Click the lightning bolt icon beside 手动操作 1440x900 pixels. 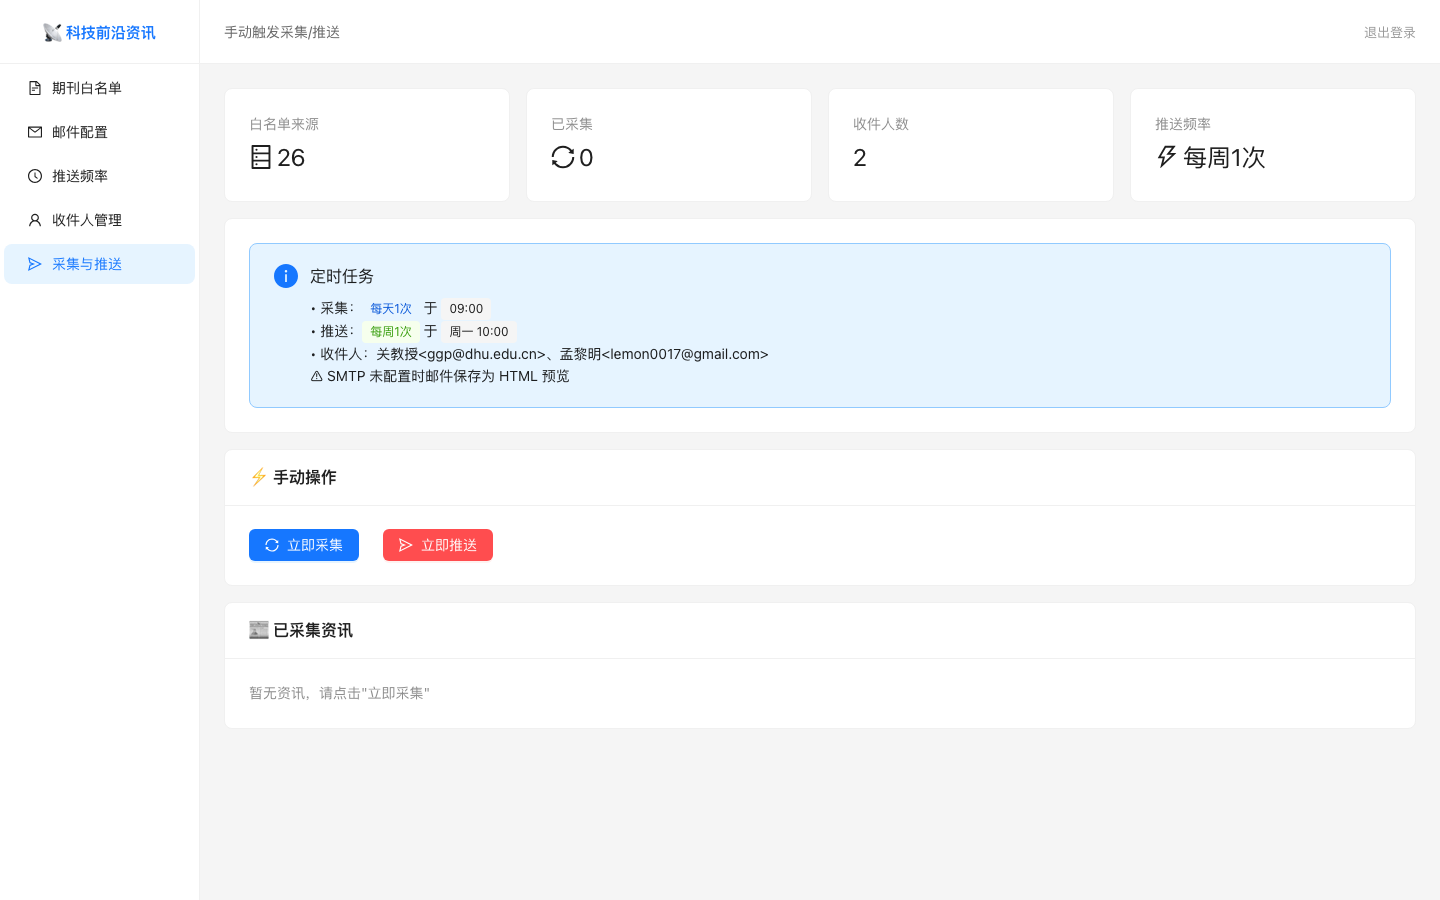coord(258,477)
